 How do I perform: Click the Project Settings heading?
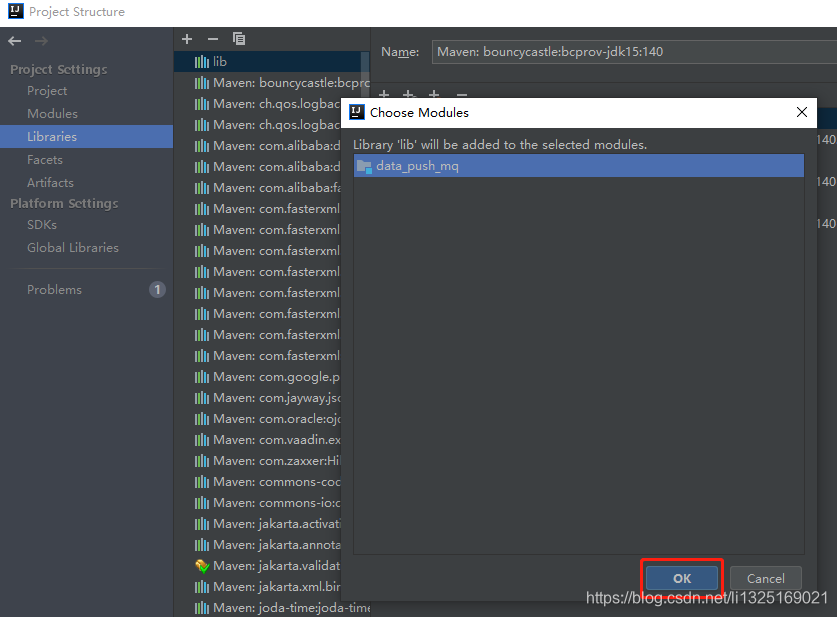(x=59, y=70)
